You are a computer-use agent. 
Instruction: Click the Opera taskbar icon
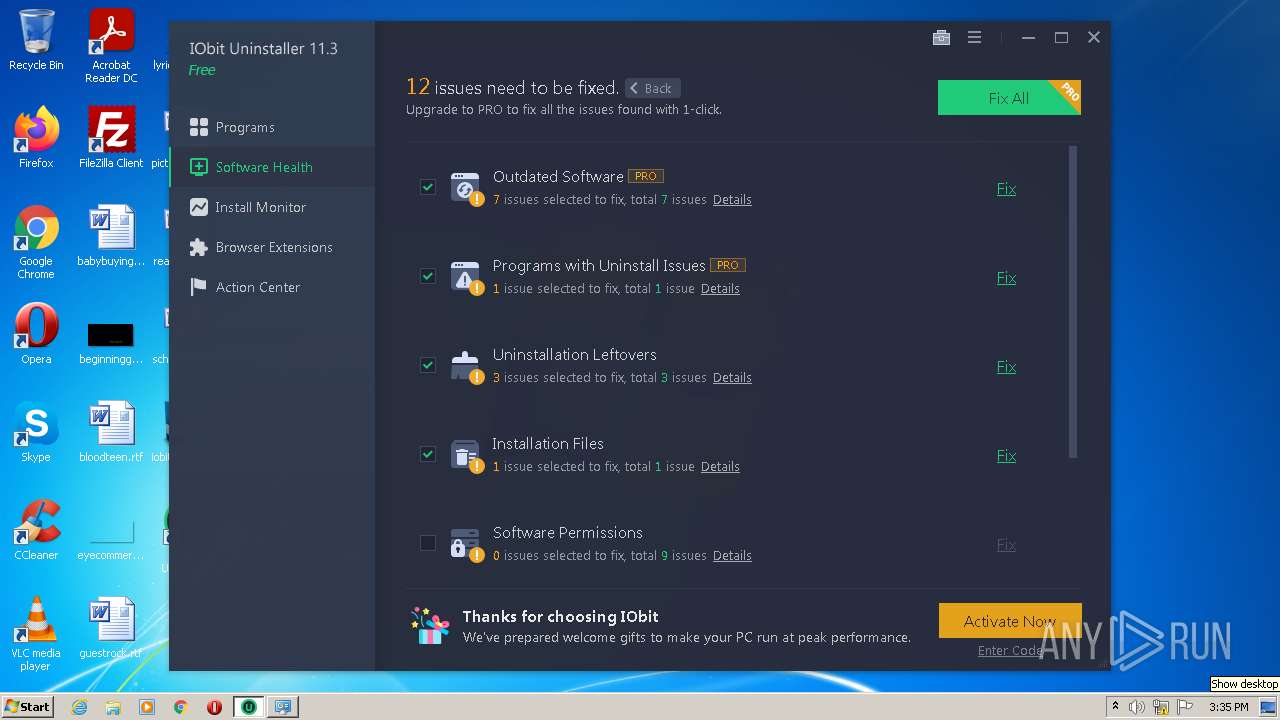214,707
